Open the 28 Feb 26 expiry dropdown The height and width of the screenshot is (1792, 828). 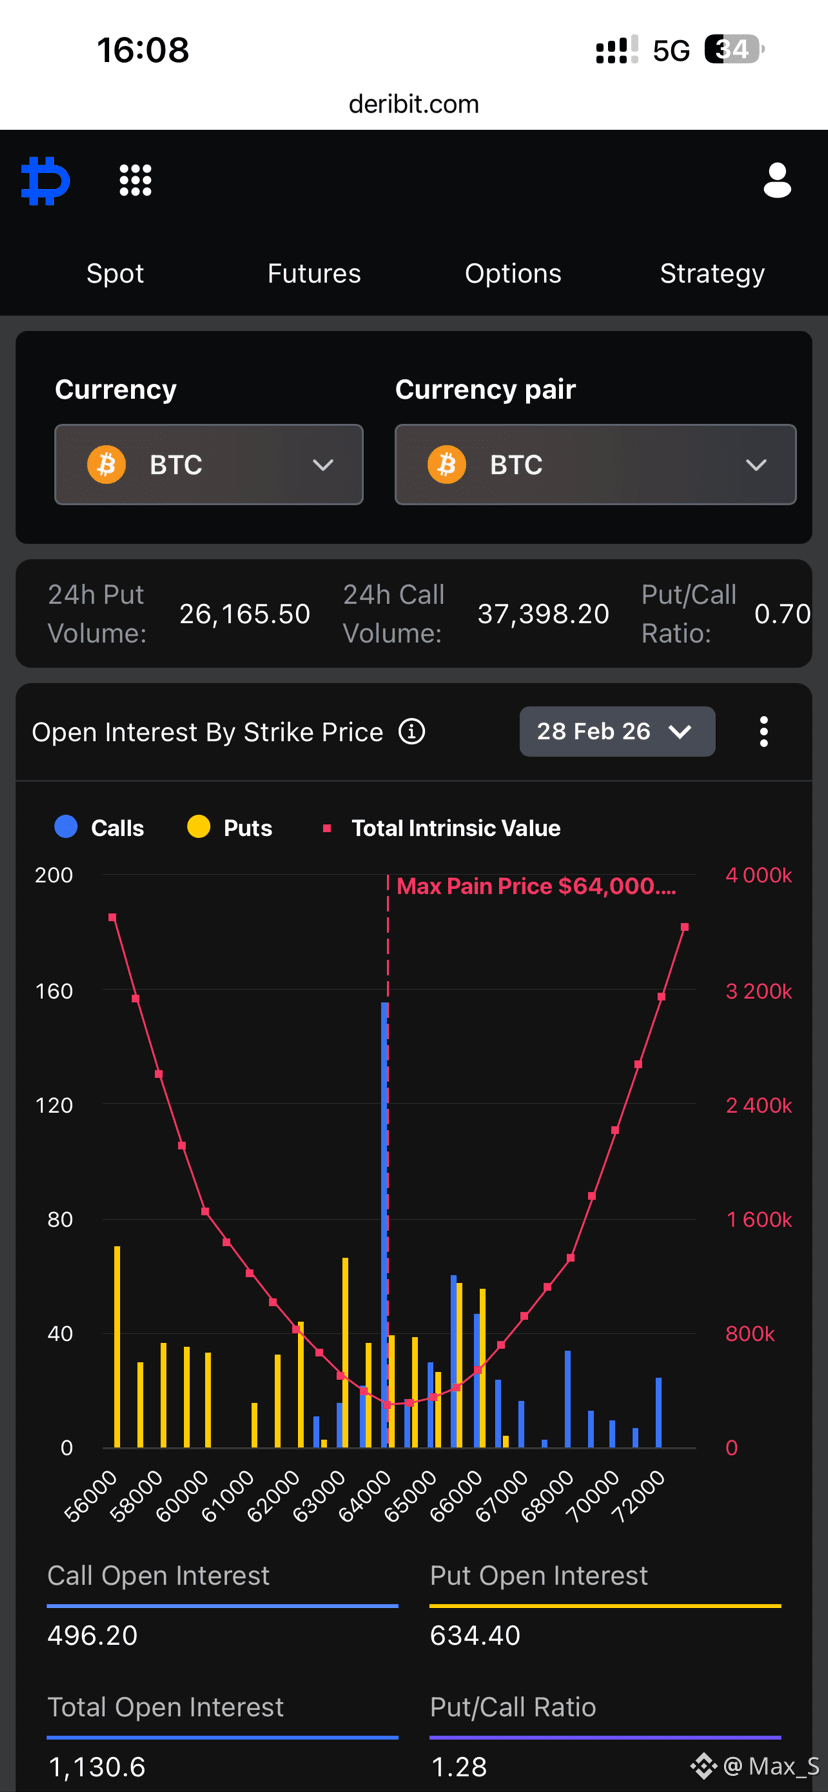(x=617, y=732)
